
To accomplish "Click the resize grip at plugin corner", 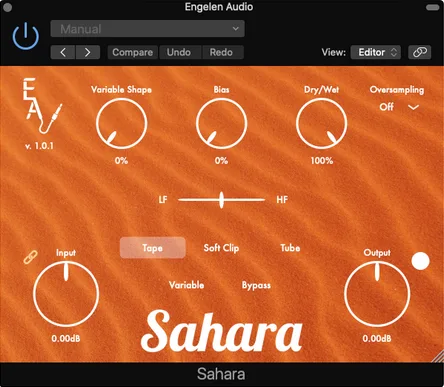I will point(437,356).
